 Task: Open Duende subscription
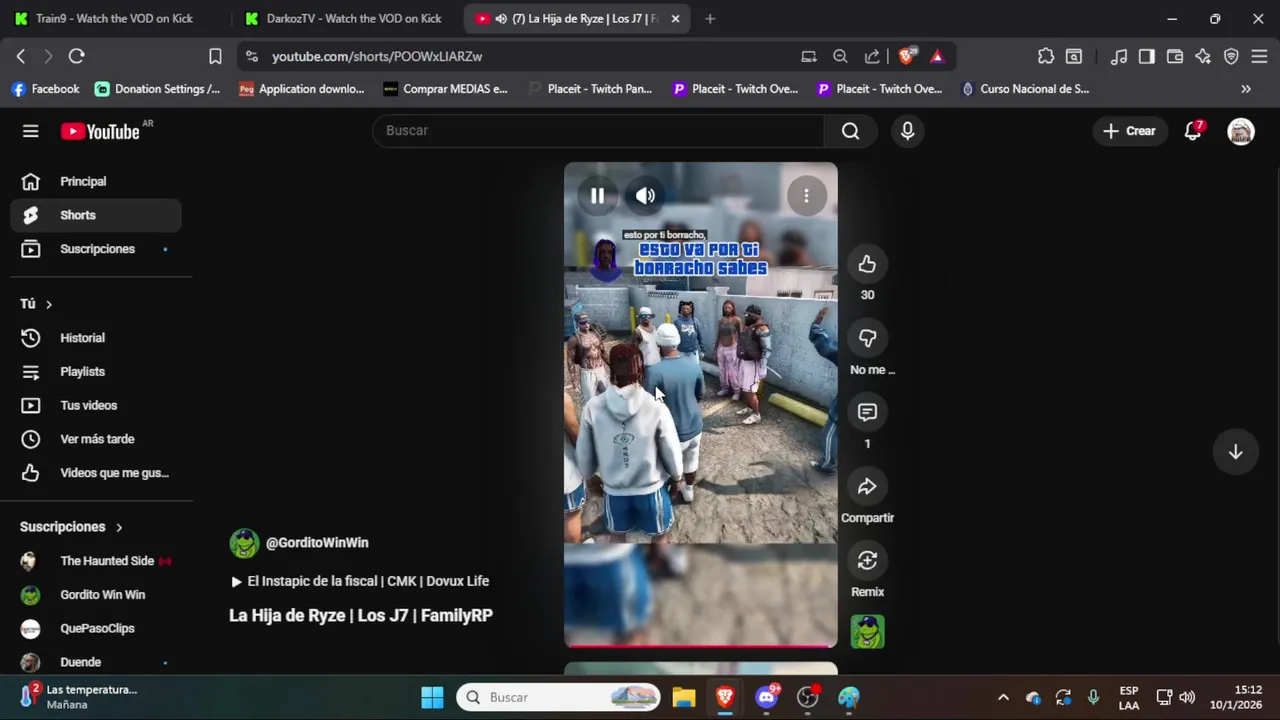[x=96, y=662]
